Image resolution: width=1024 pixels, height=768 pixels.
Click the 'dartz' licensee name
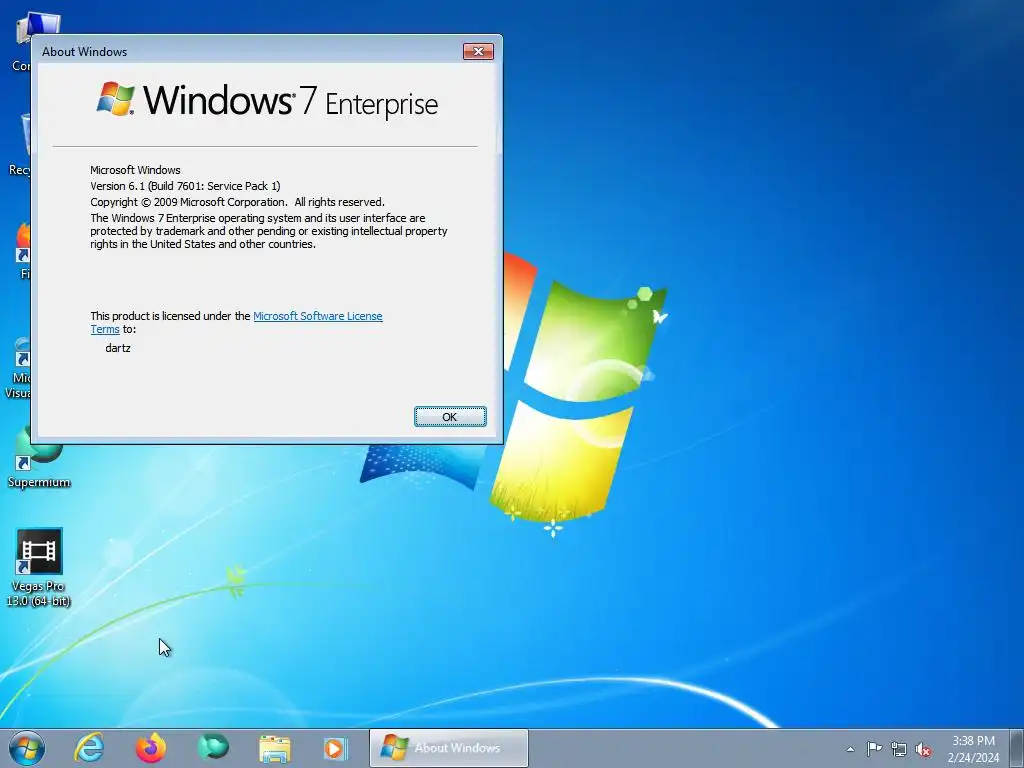[x=118, y=348]
